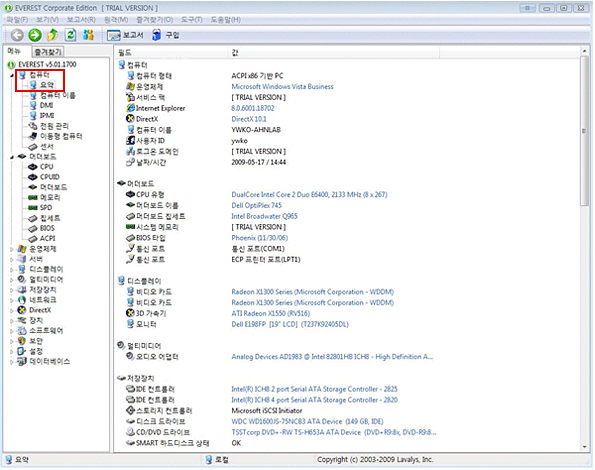Select DMI tree item
This screenshot has height=470, width=595.
pos(46,105)
